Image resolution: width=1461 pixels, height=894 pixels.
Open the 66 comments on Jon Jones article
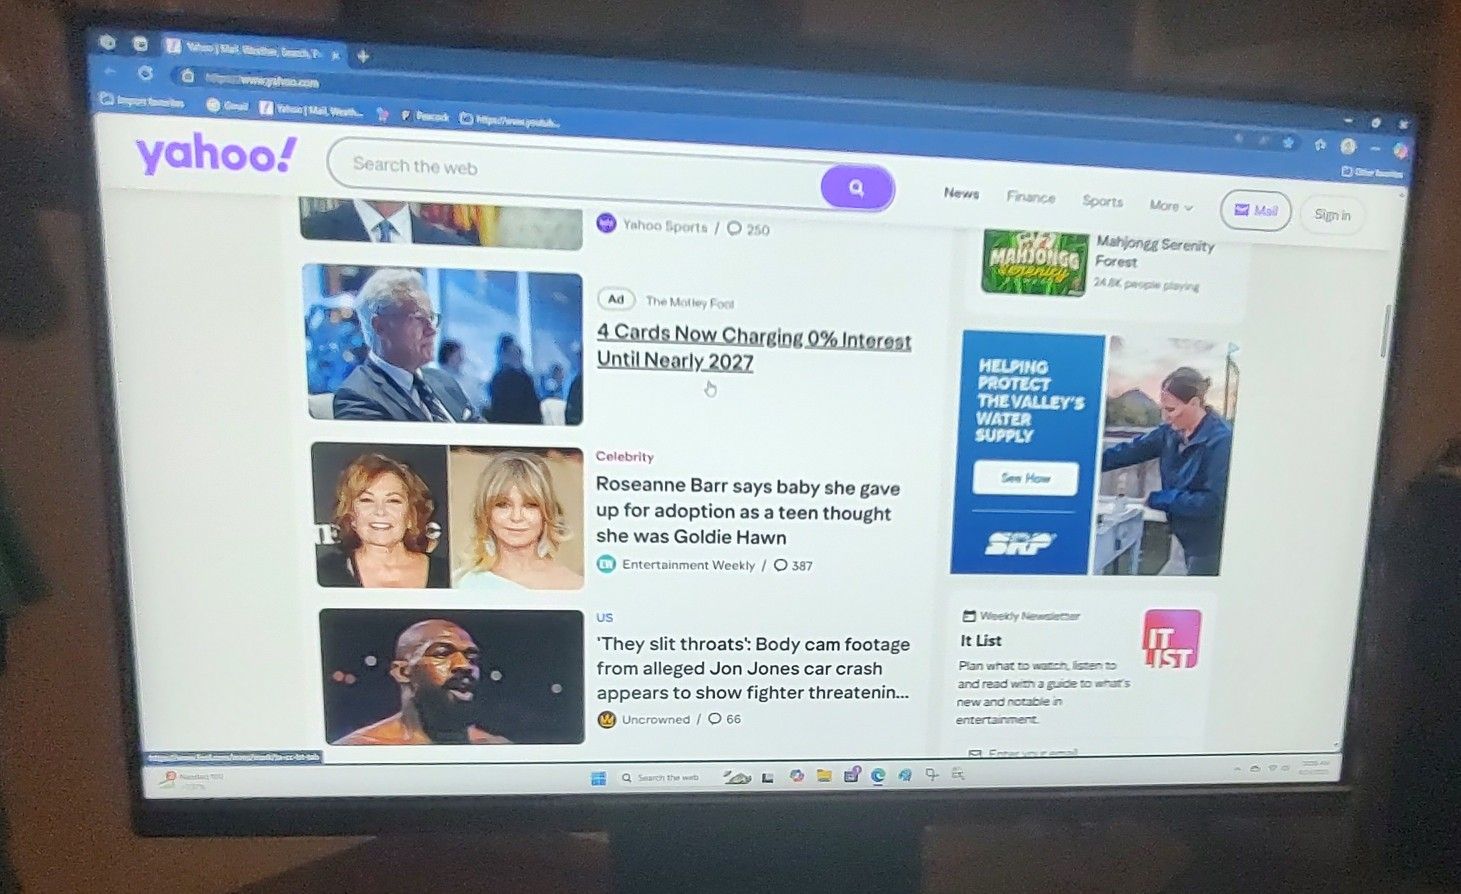point(725,719)
